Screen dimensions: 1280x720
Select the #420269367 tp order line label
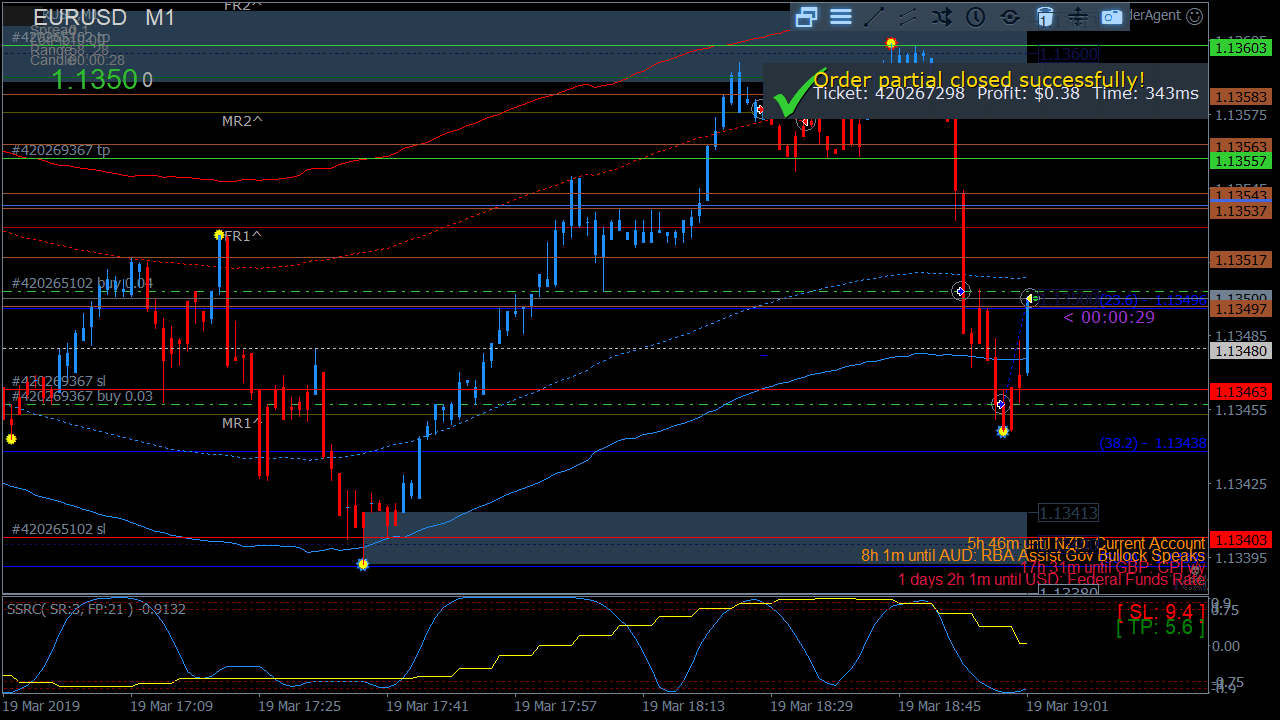click(61, 150)
